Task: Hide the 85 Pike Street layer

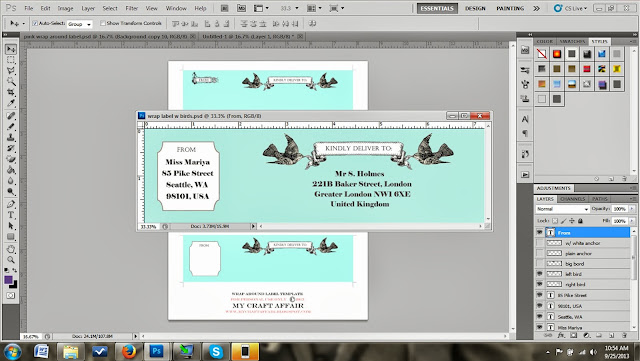Action: click(540, 295)
